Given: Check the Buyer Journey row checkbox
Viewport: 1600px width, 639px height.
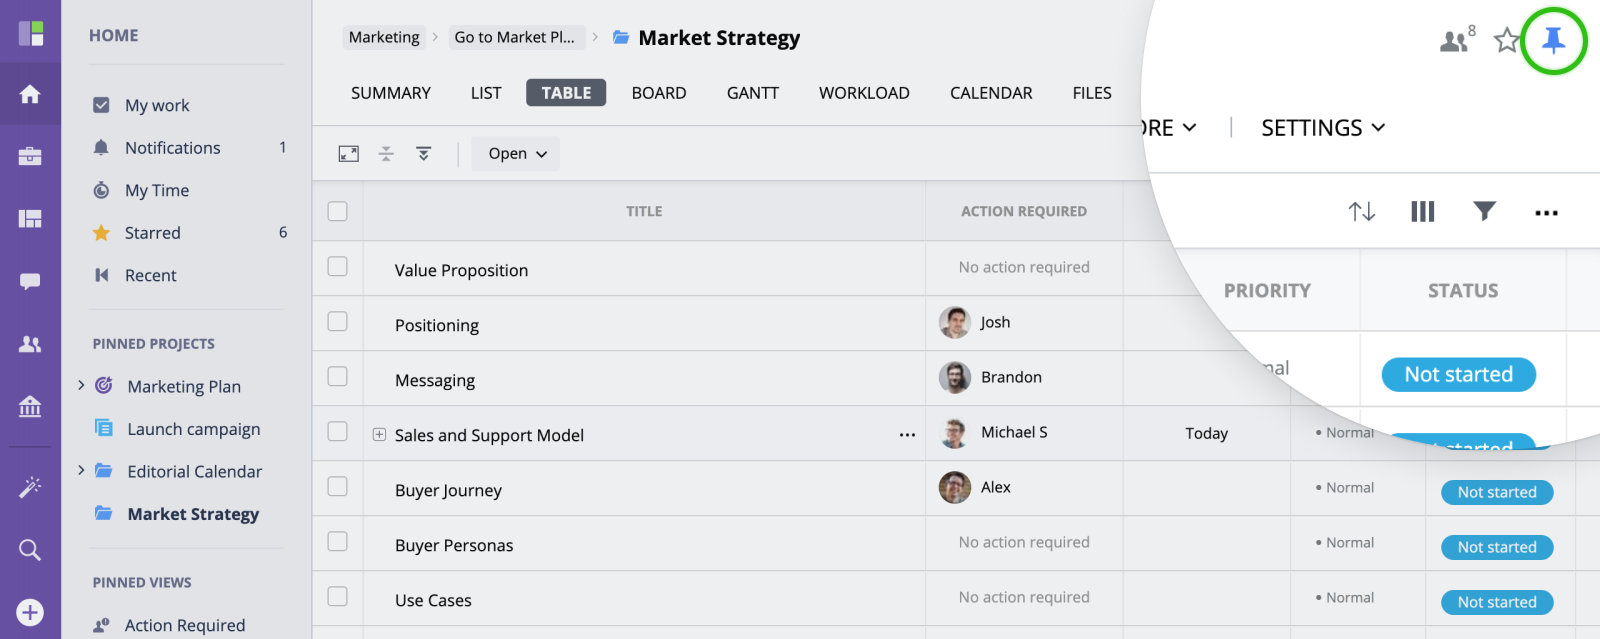Looking at the screenshot, I should (x=338, y=486).
